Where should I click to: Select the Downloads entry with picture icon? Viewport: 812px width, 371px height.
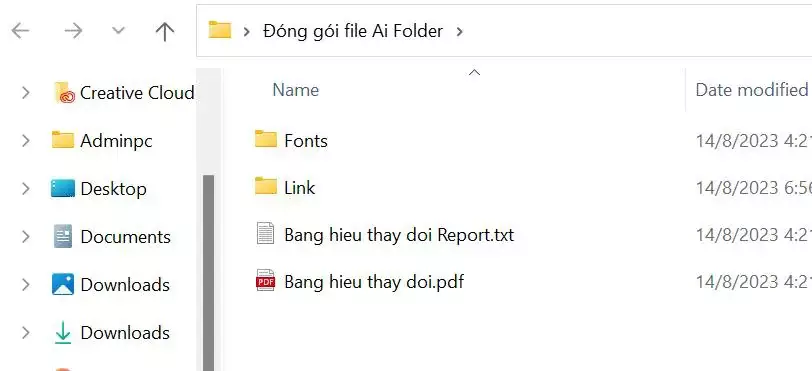[x=125, y=284]
